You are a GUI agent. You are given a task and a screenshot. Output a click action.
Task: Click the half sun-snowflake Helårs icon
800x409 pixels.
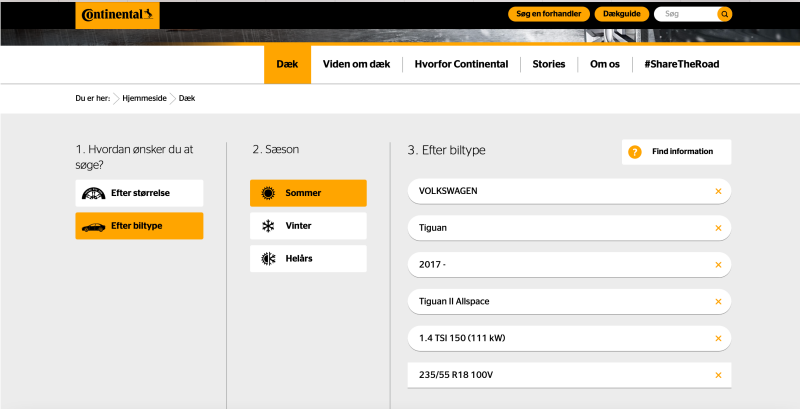click(268, 259)
